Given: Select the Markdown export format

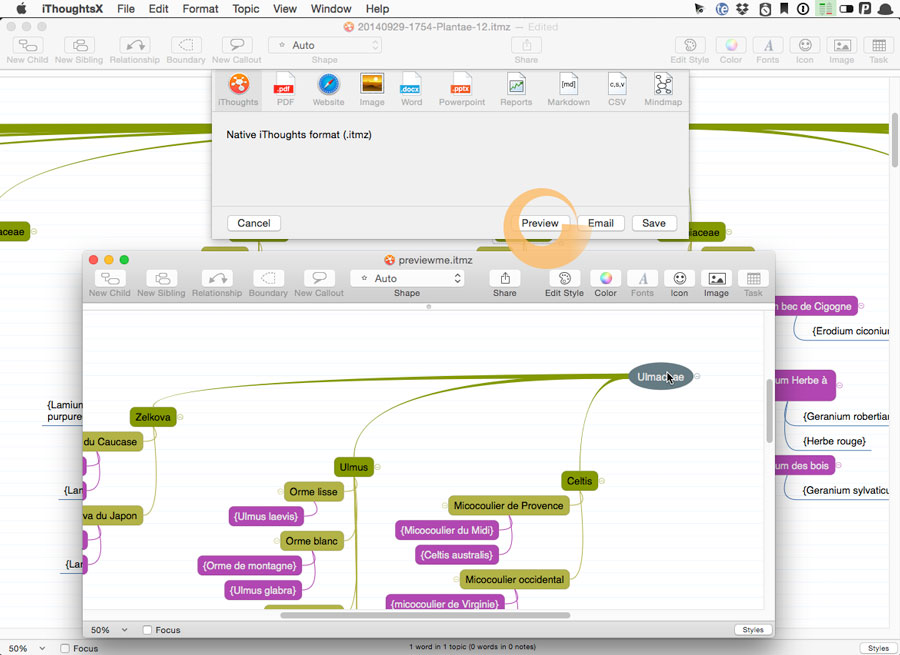Looking at the screenshot, I should [x=568, y=90].
